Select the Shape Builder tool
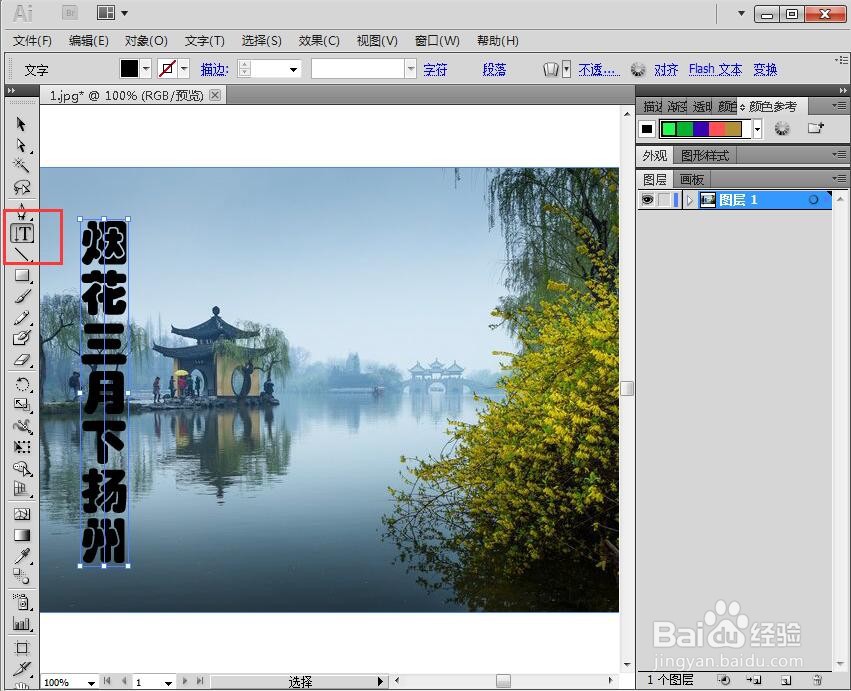The height and width of the screenshot is (691, 851). click(x=22, y=468)
